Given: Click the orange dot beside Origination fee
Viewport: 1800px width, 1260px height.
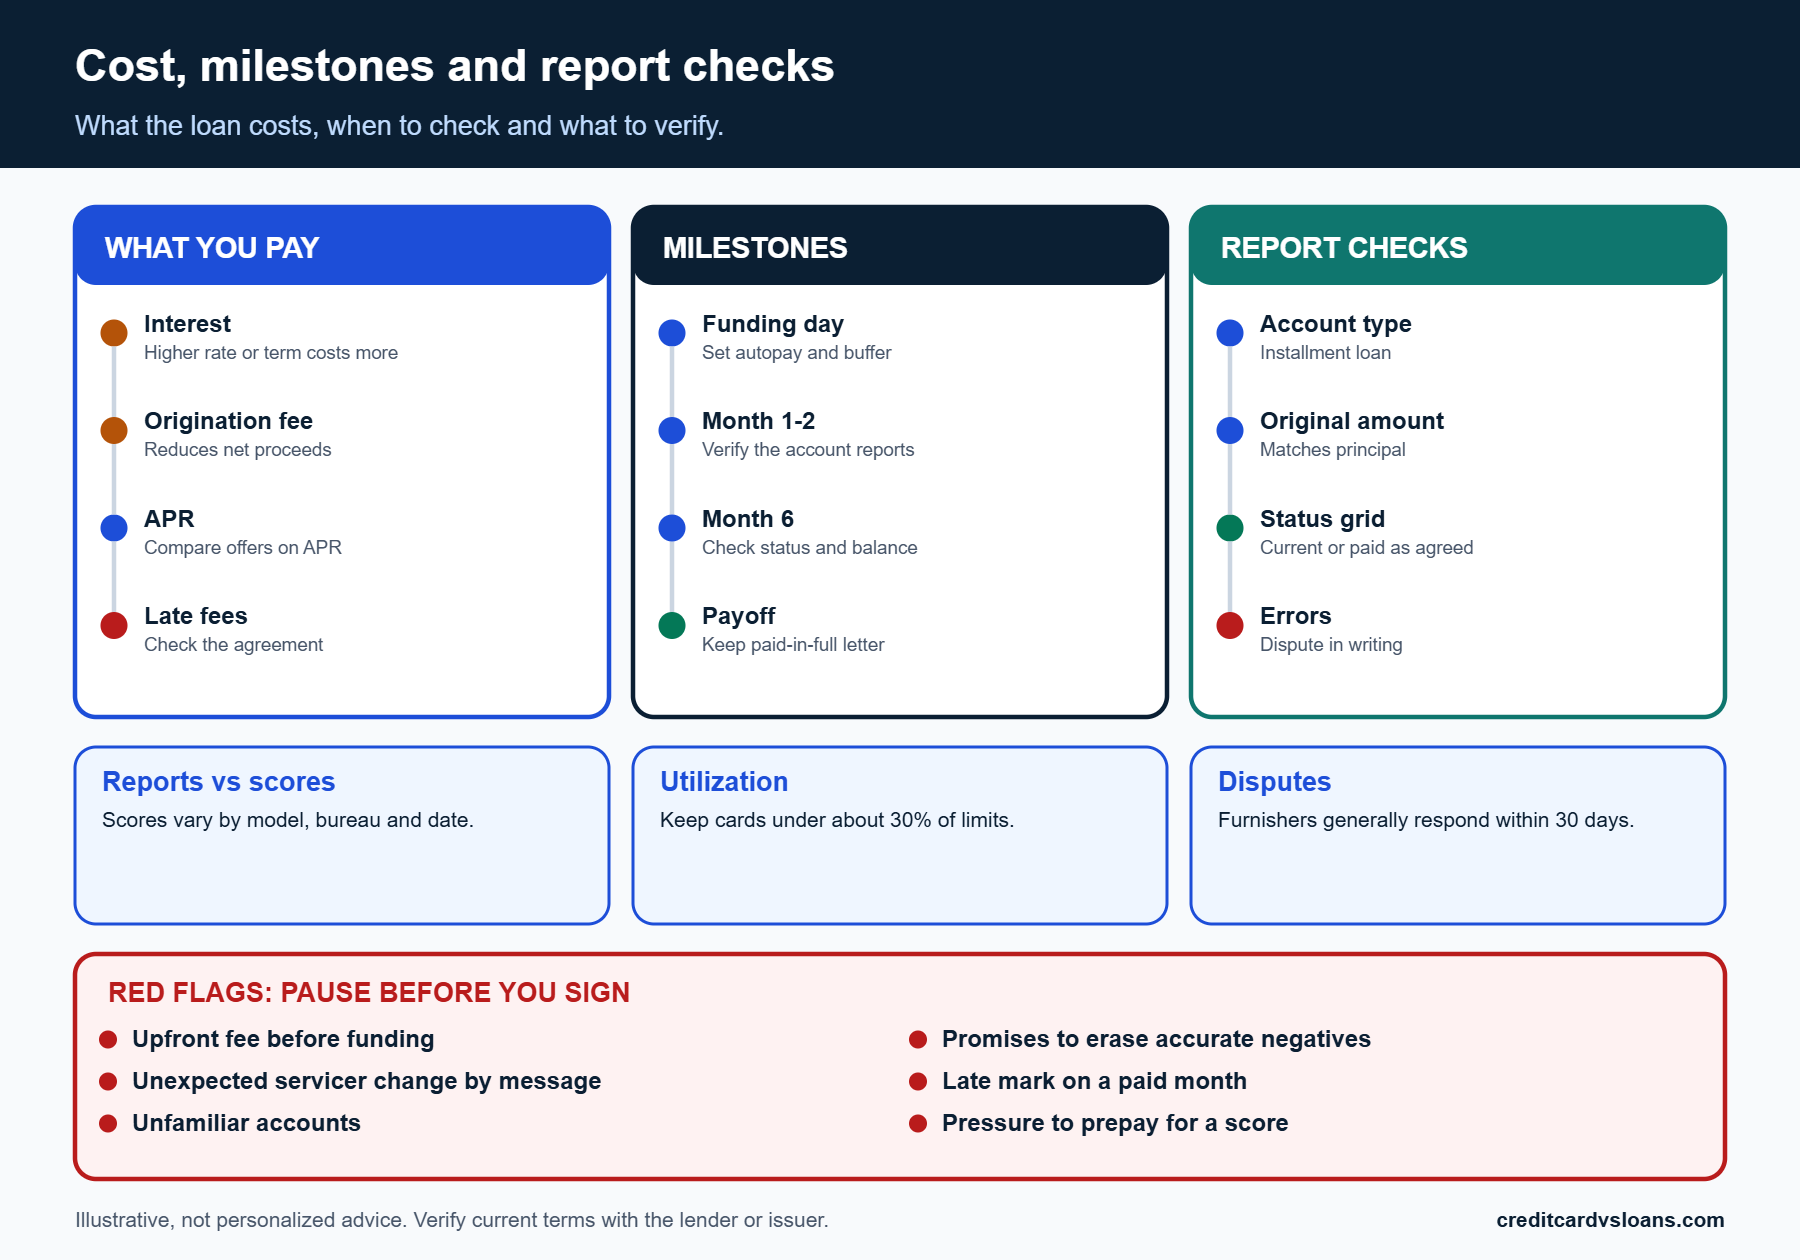Looking at the screenshot, I should [114, 430].
